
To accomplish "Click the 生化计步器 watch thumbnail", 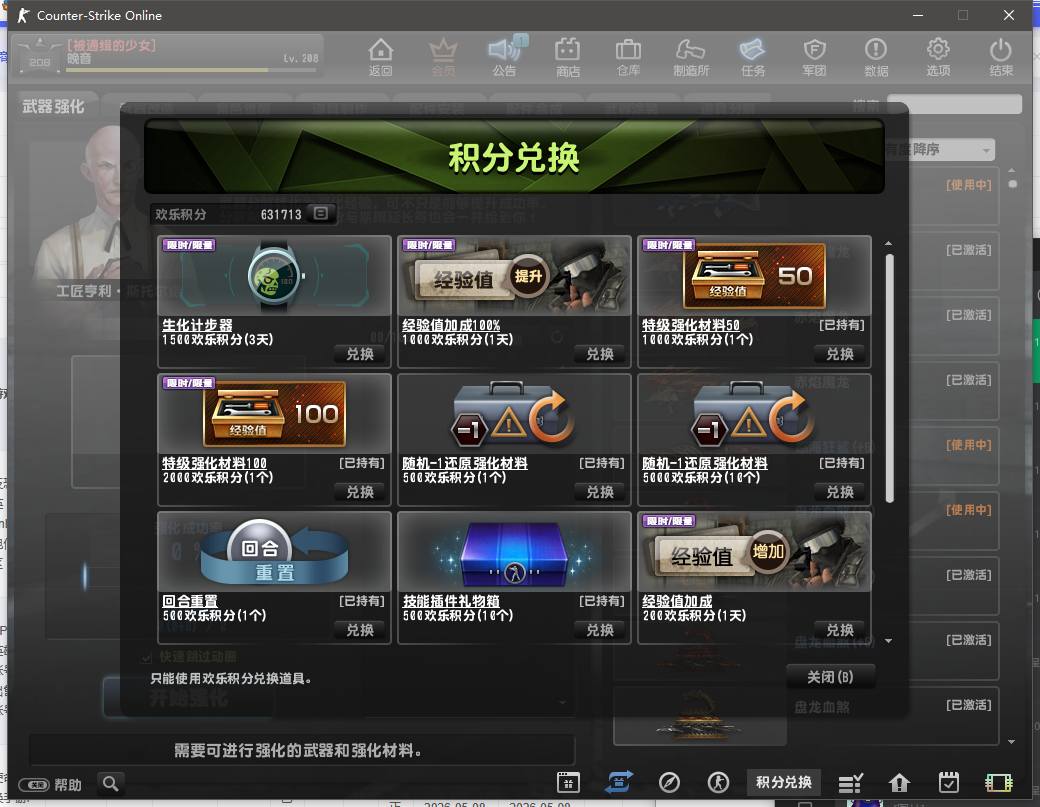I will click(275, 276).
